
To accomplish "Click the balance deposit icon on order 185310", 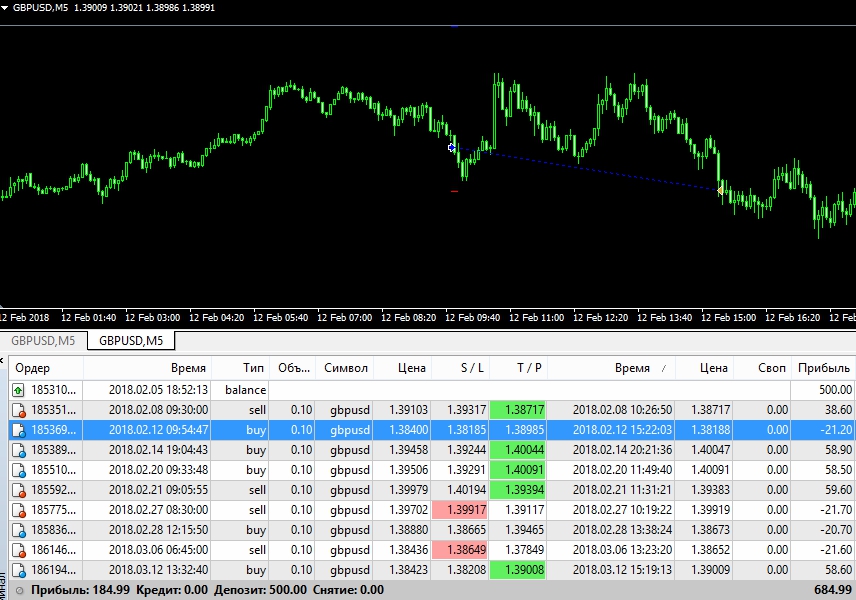I will (18, 390).
